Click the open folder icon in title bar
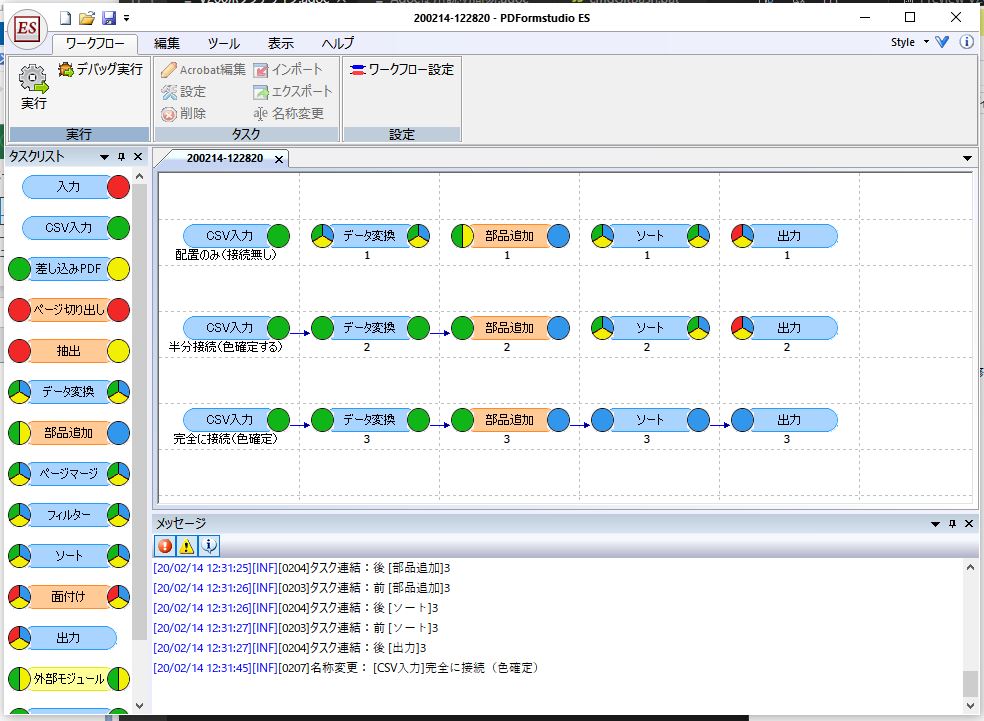984x721 pixels. click(87, 18)
